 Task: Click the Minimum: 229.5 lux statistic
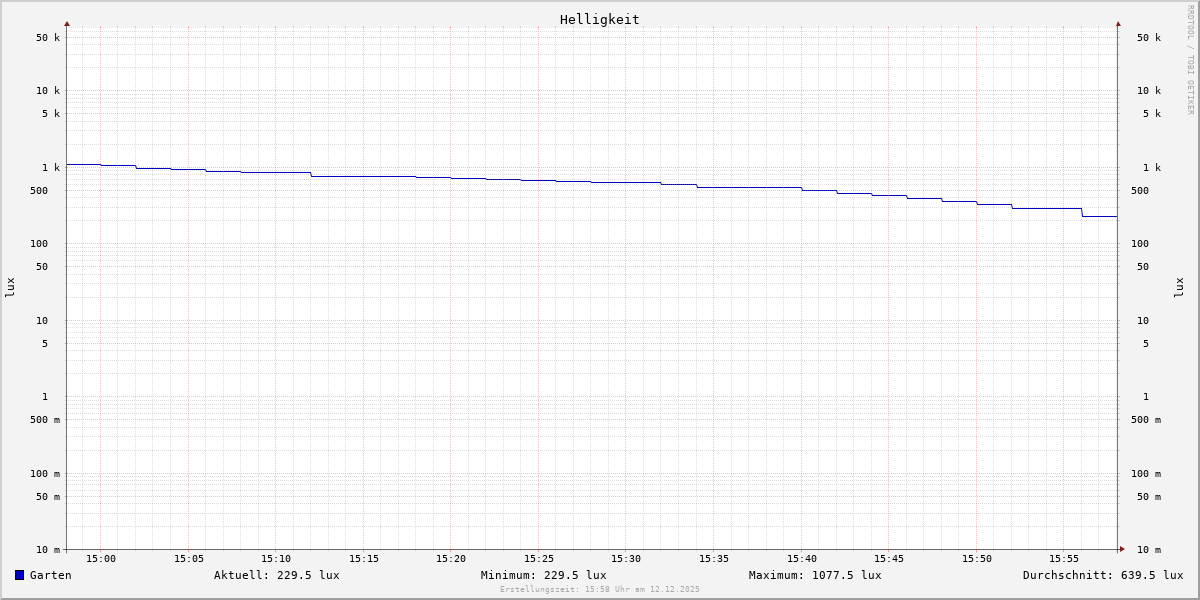(543, 575)
